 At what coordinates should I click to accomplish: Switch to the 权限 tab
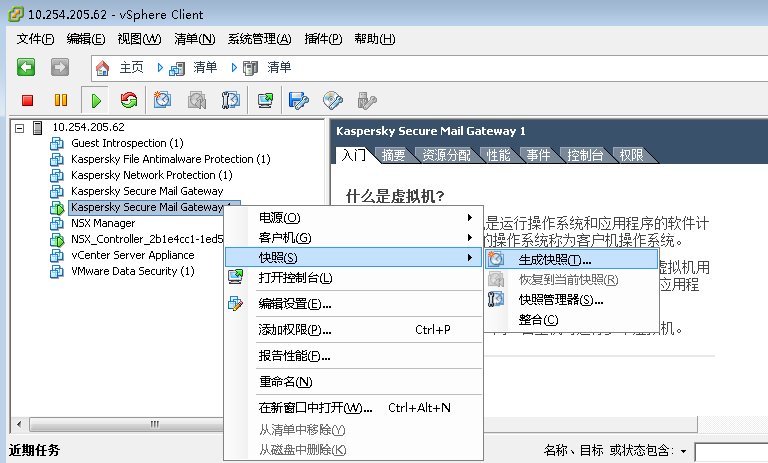click(631, 155)
